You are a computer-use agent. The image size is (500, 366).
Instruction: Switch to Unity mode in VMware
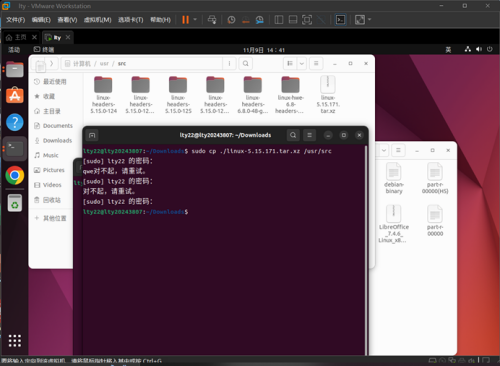(321, 20)
